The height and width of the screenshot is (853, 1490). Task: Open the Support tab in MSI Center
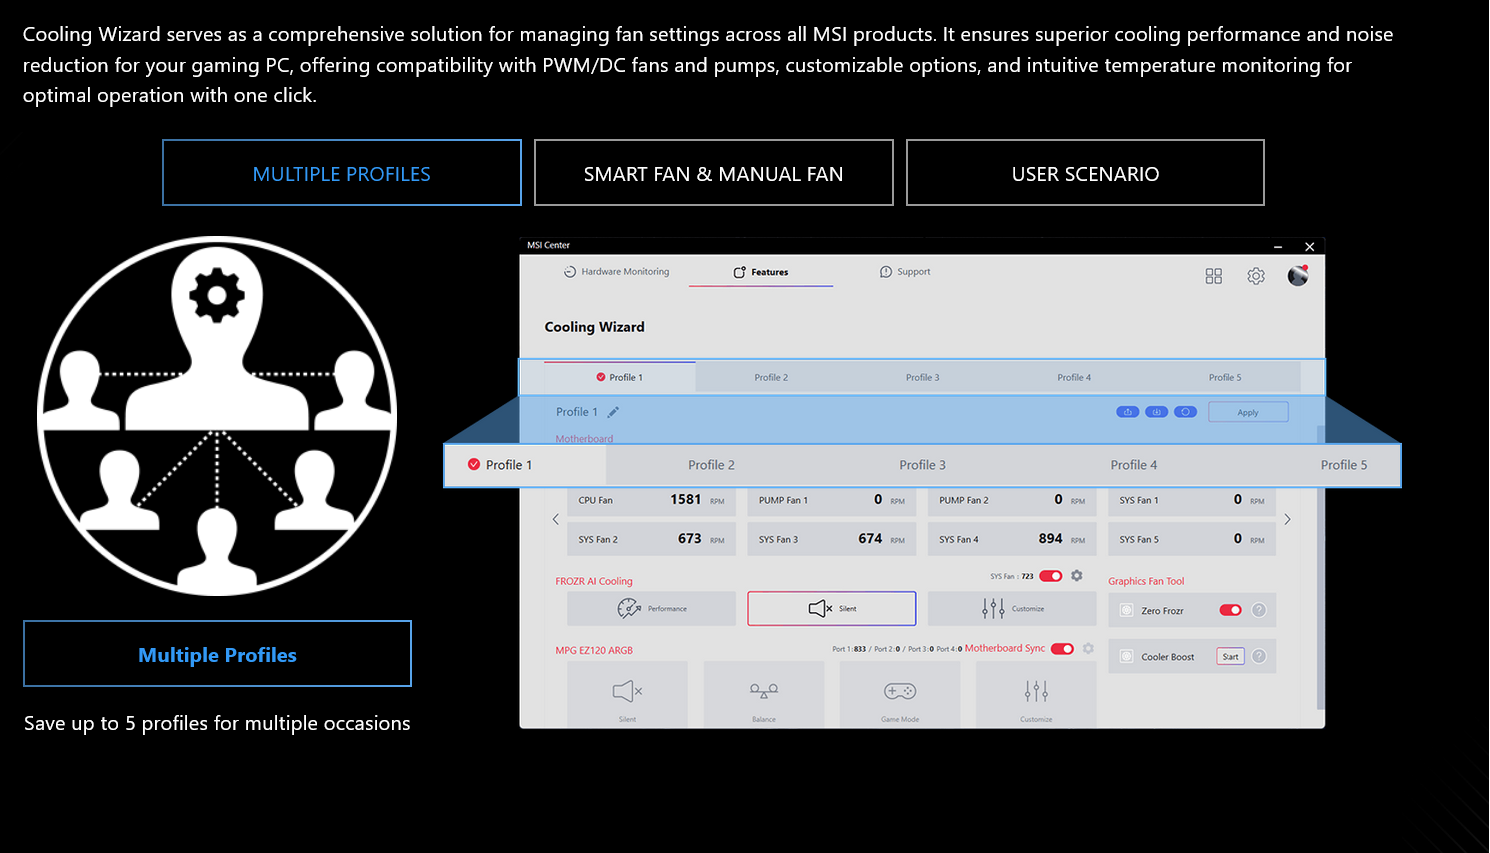point(905,272)
